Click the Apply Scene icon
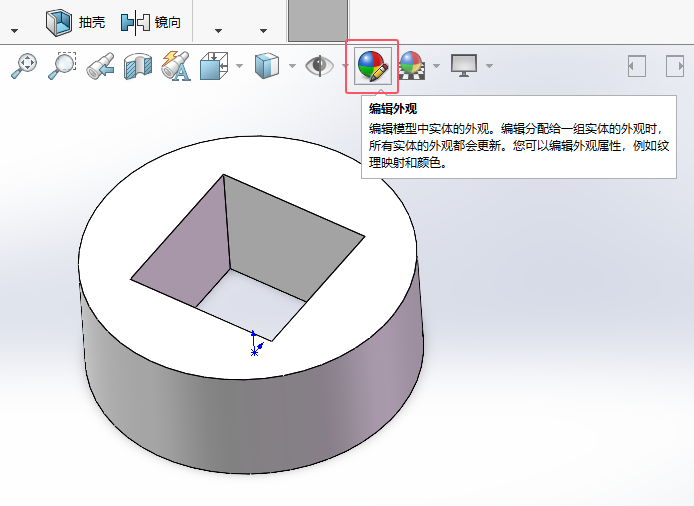 [412, 66]
